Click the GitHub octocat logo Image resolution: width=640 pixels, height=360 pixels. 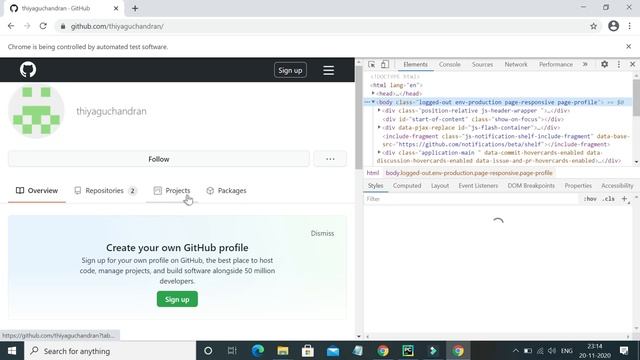pyautogui.click(x=28, y=70)
